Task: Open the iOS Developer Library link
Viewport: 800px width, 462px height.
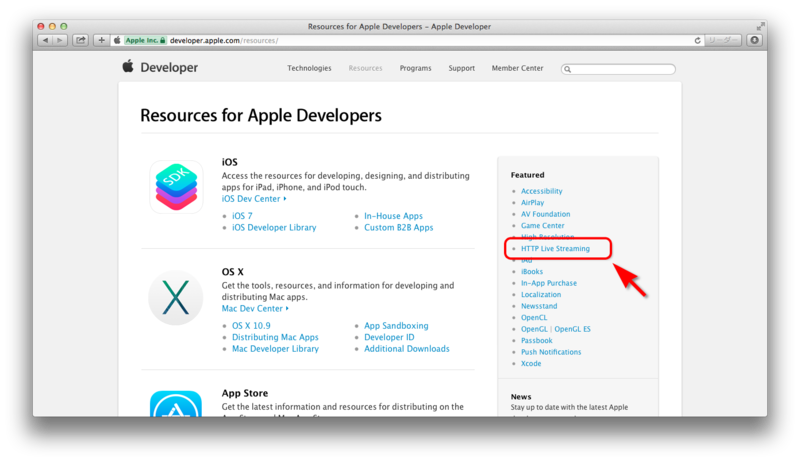Action: point(274,227)
